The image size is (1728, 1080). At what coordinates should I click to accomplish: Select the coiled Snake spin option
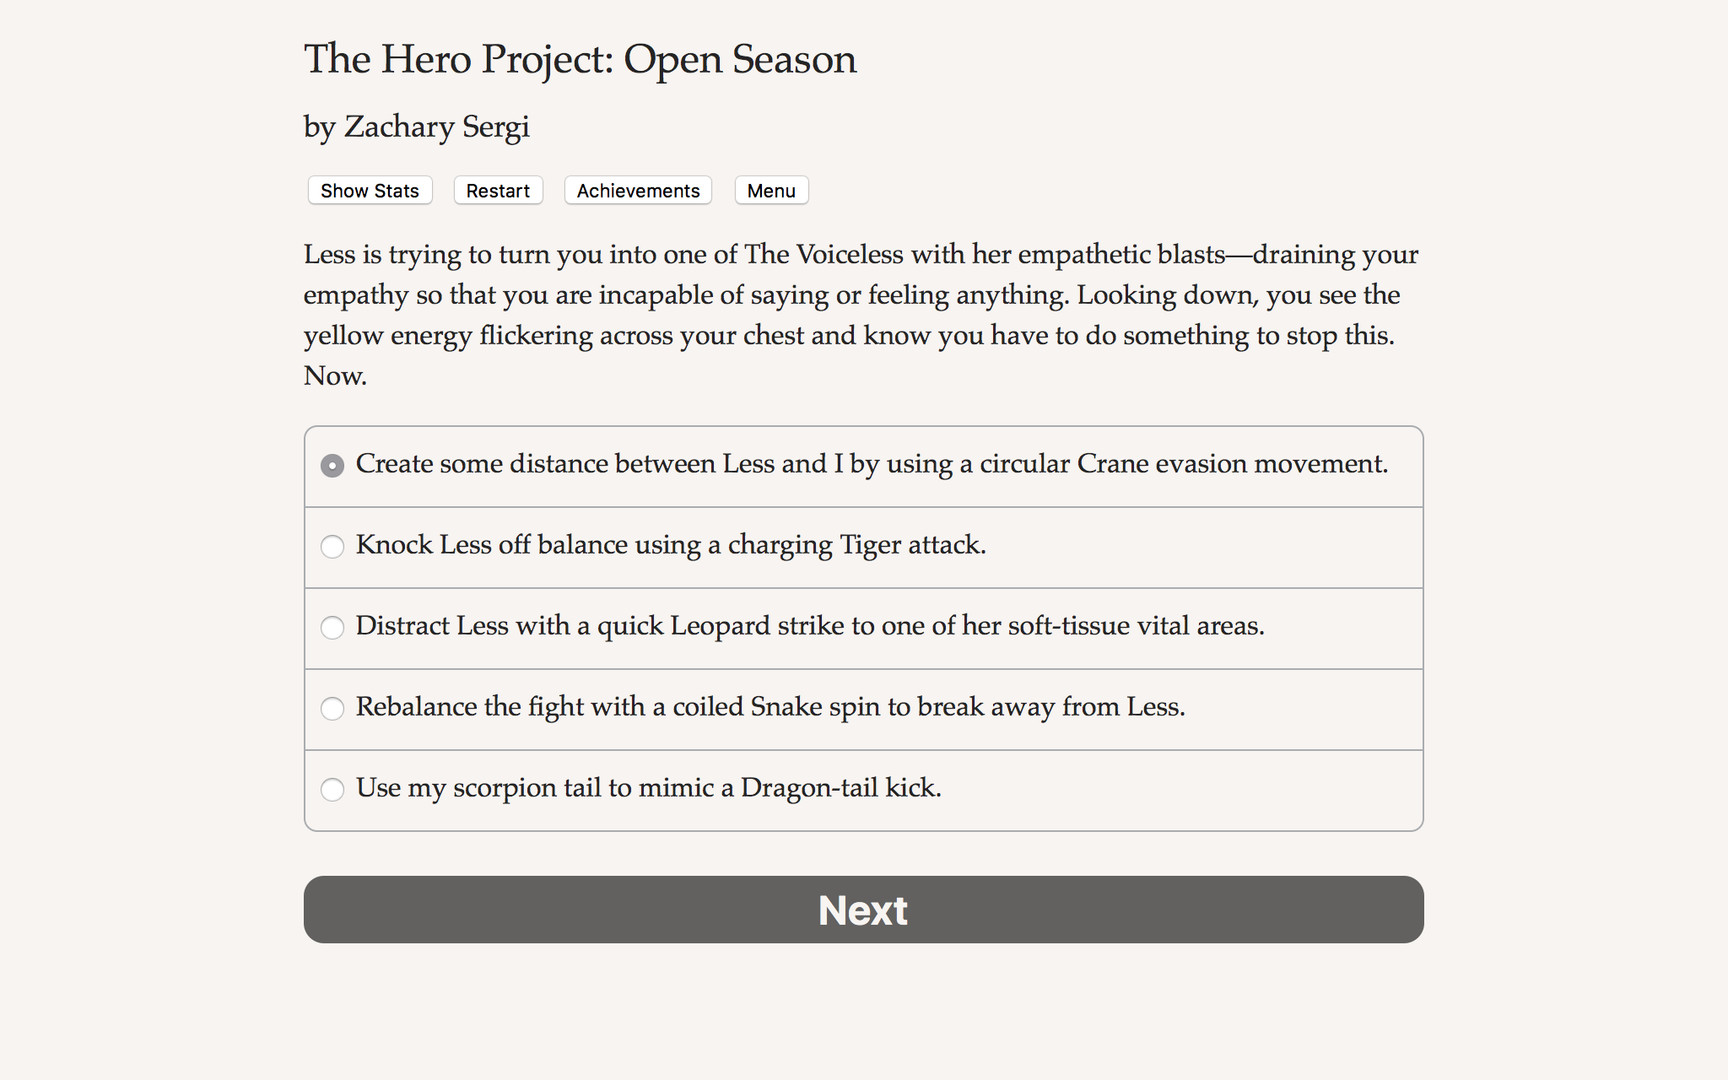863,708
